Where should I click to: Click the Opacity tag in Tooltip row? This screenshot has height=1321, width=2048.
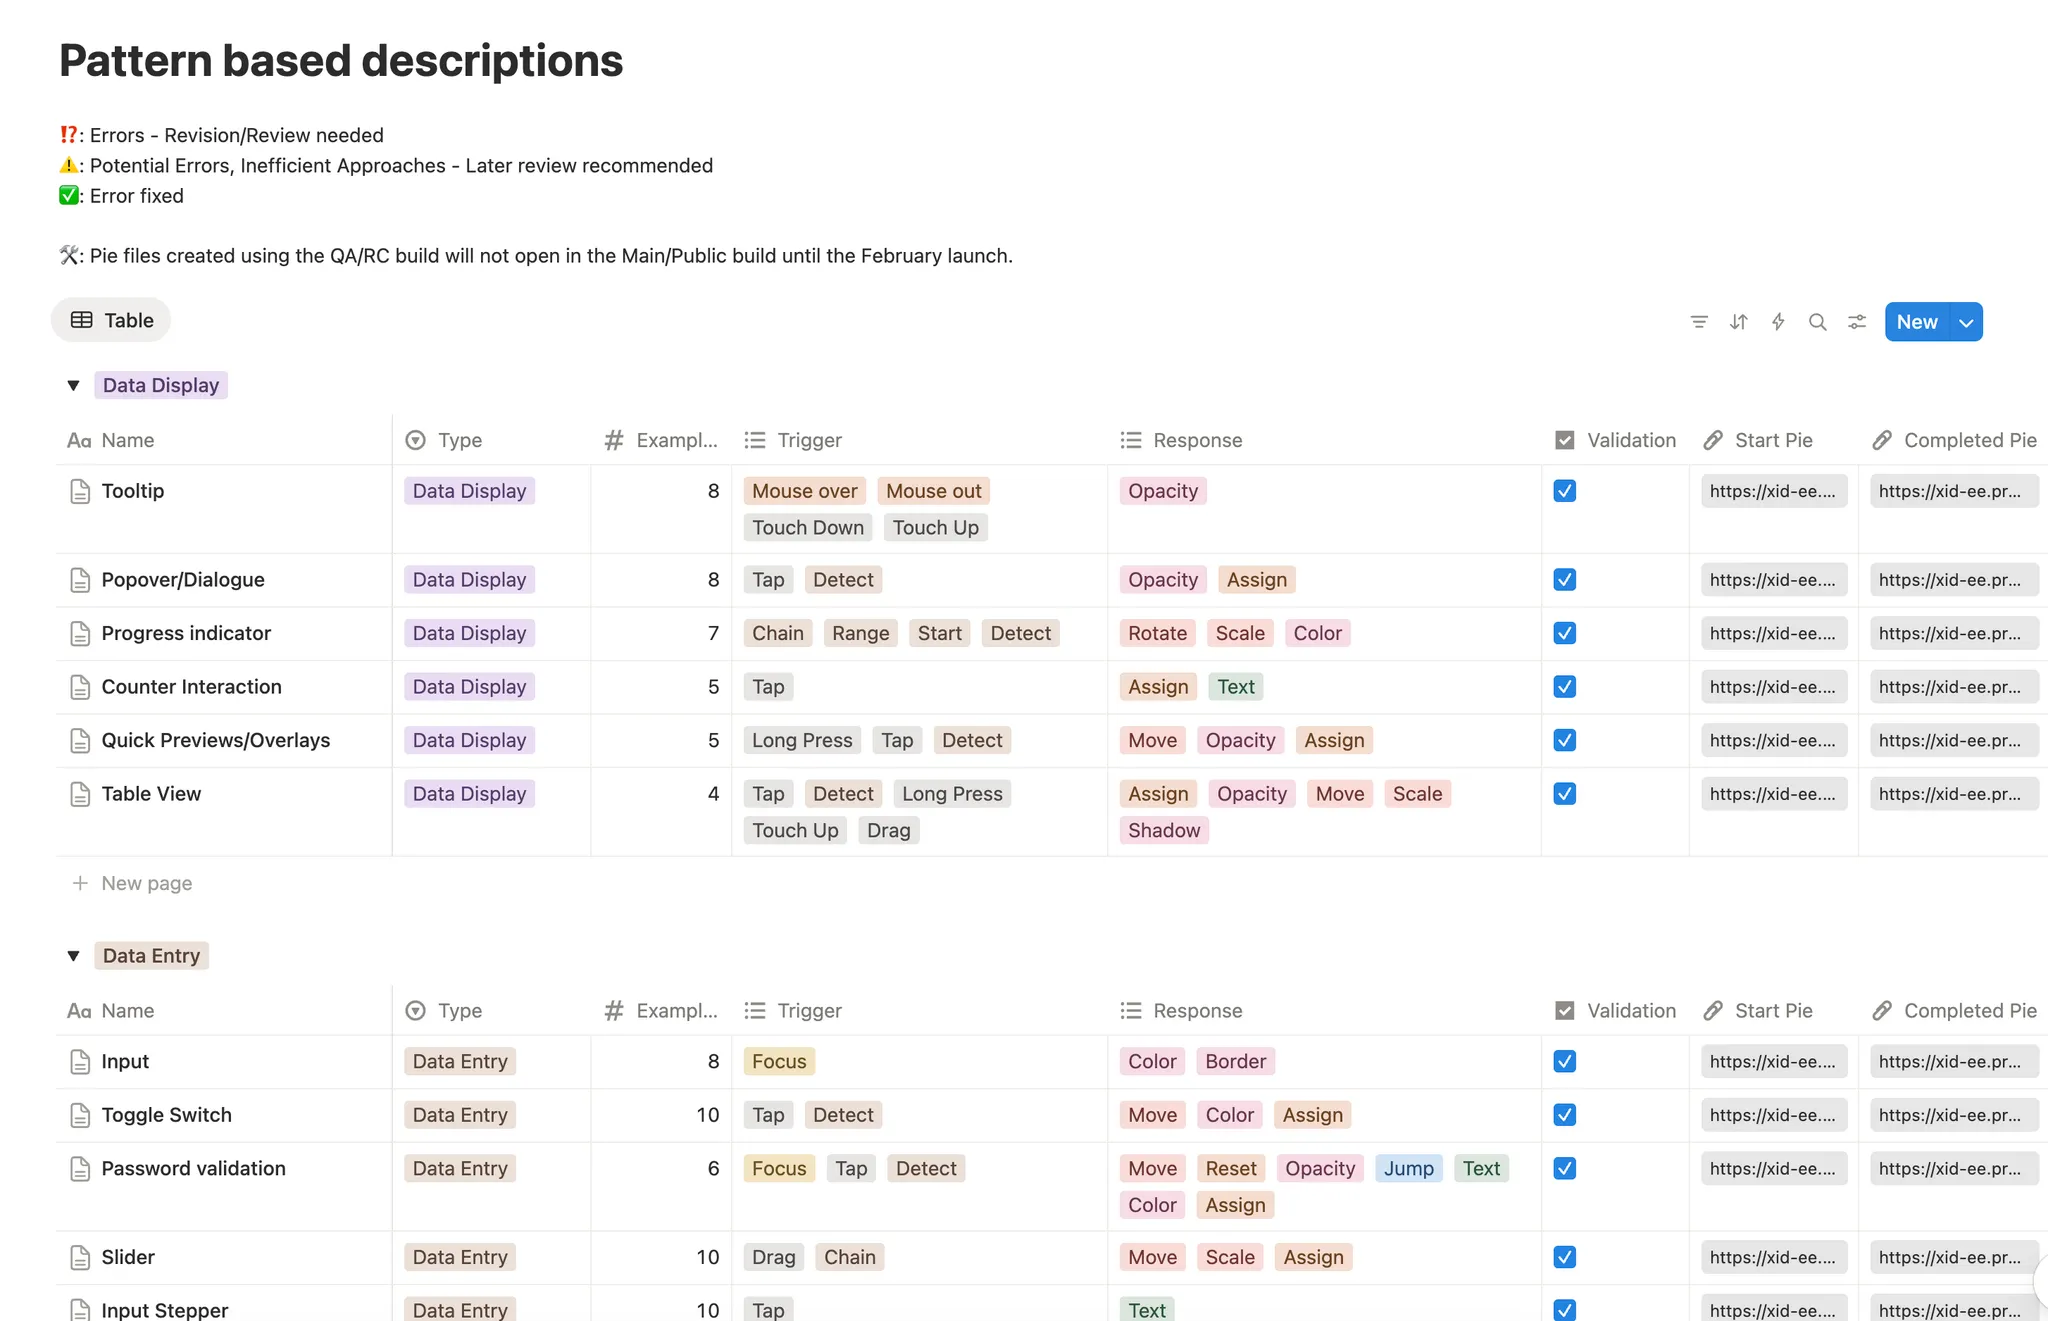click(1162, 491)
